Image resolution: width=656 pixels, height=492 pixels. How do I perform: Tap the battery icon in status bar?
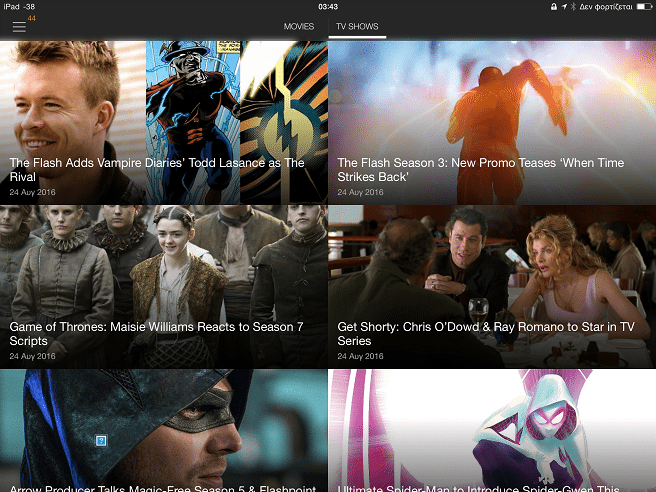(x=644, y=6)
